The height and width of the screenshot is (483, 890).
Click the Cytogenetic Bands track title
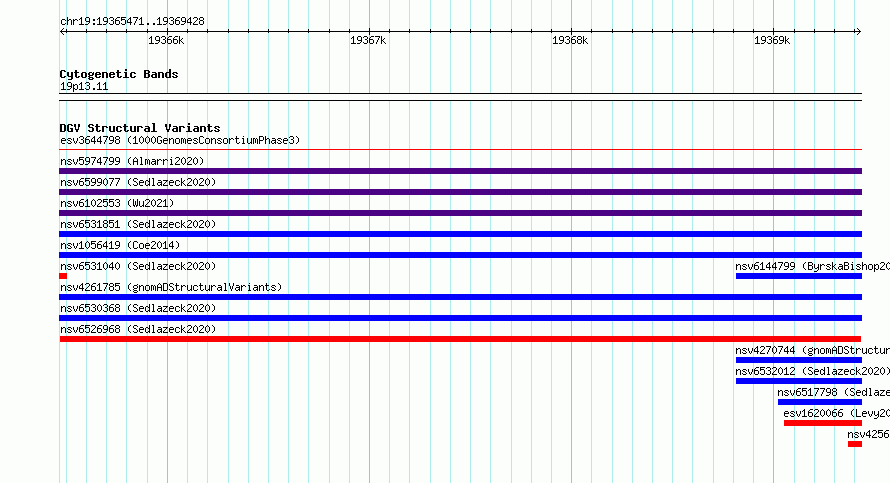pos(119,74)
